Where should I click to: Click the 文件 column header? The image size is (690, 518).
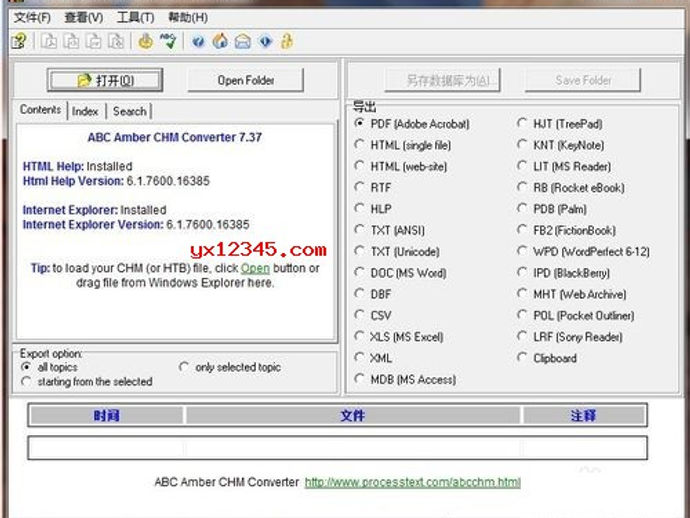pos(352,415)
